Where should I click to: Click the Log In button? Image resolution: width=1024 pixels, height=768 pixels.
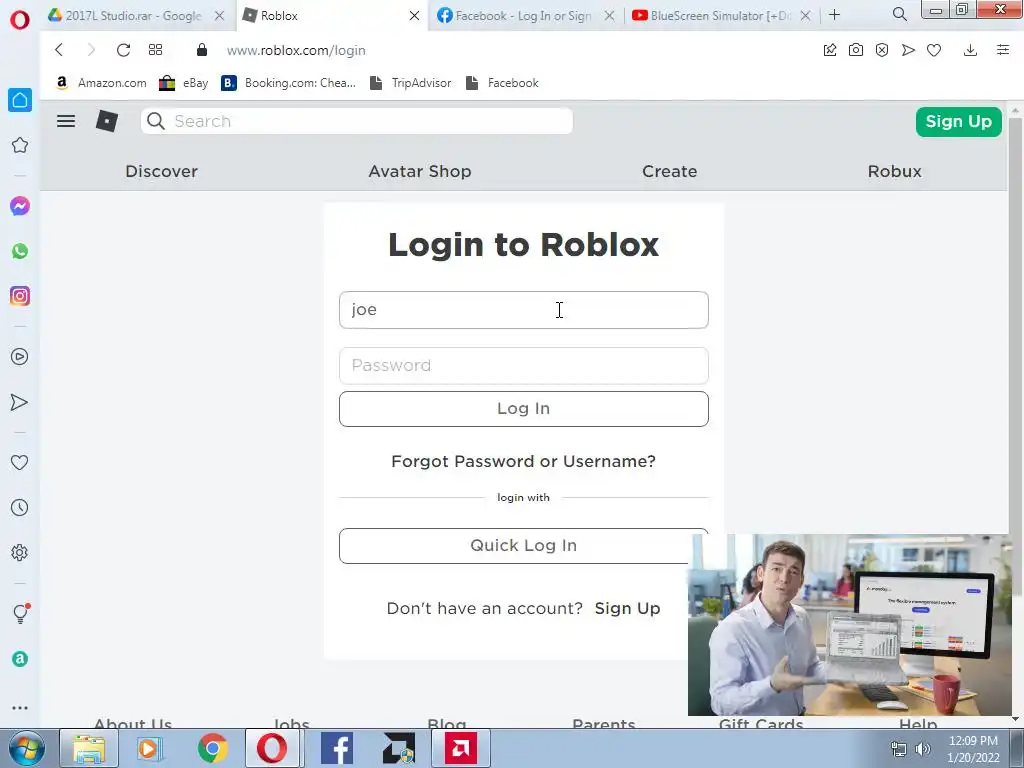point(524,409)
